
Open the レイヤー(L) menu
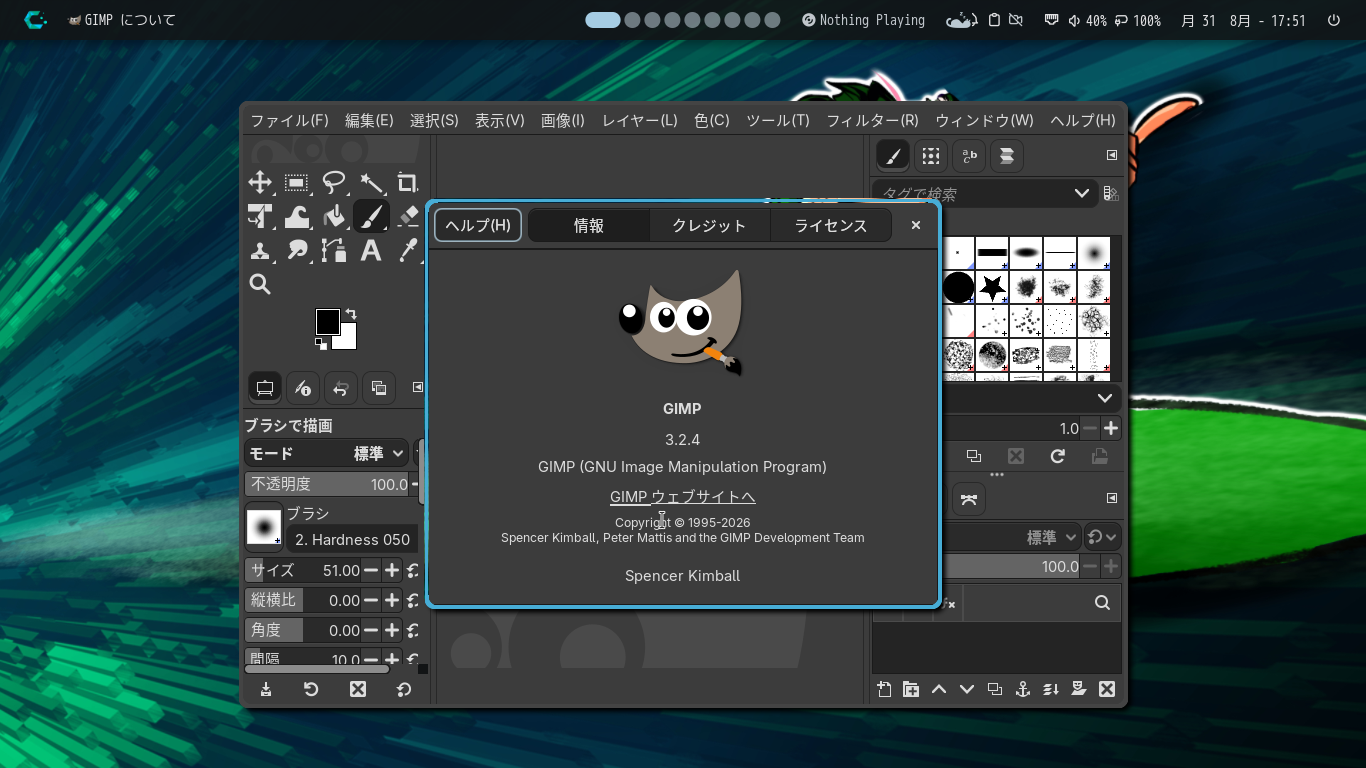pos(640,120)
